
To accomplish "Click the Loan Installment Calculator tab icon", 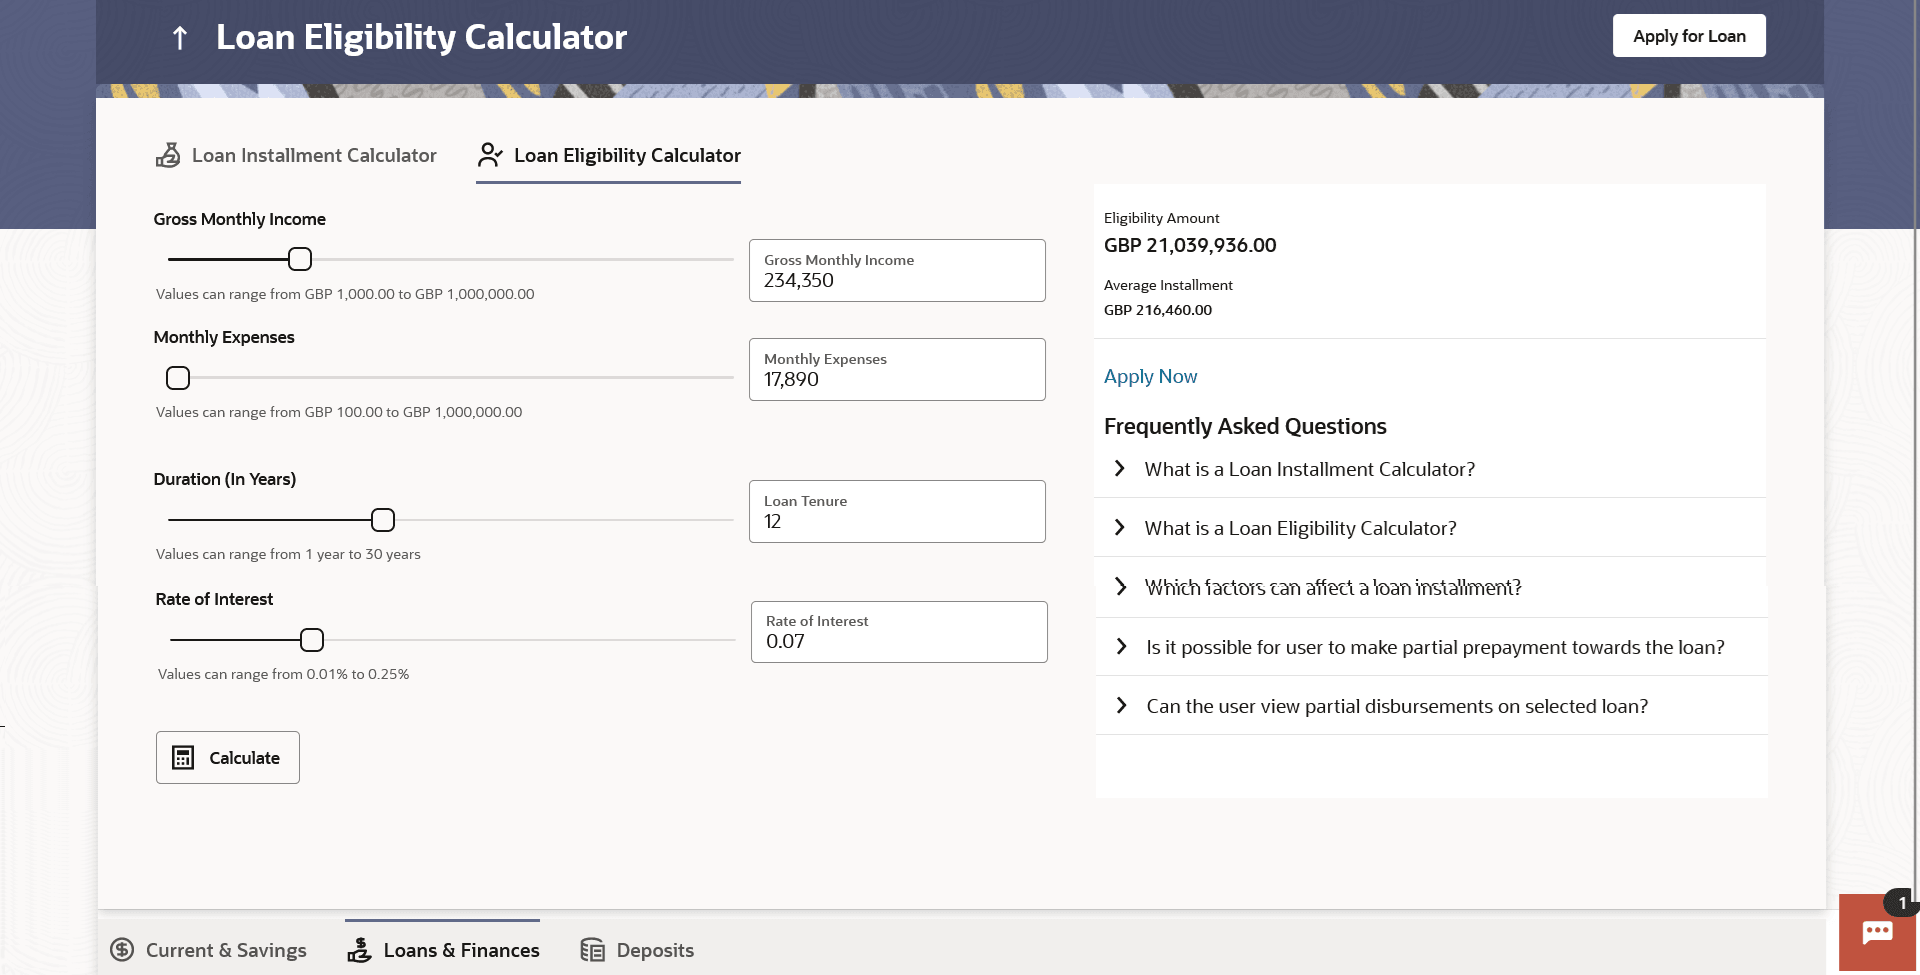I will point(168,155).
